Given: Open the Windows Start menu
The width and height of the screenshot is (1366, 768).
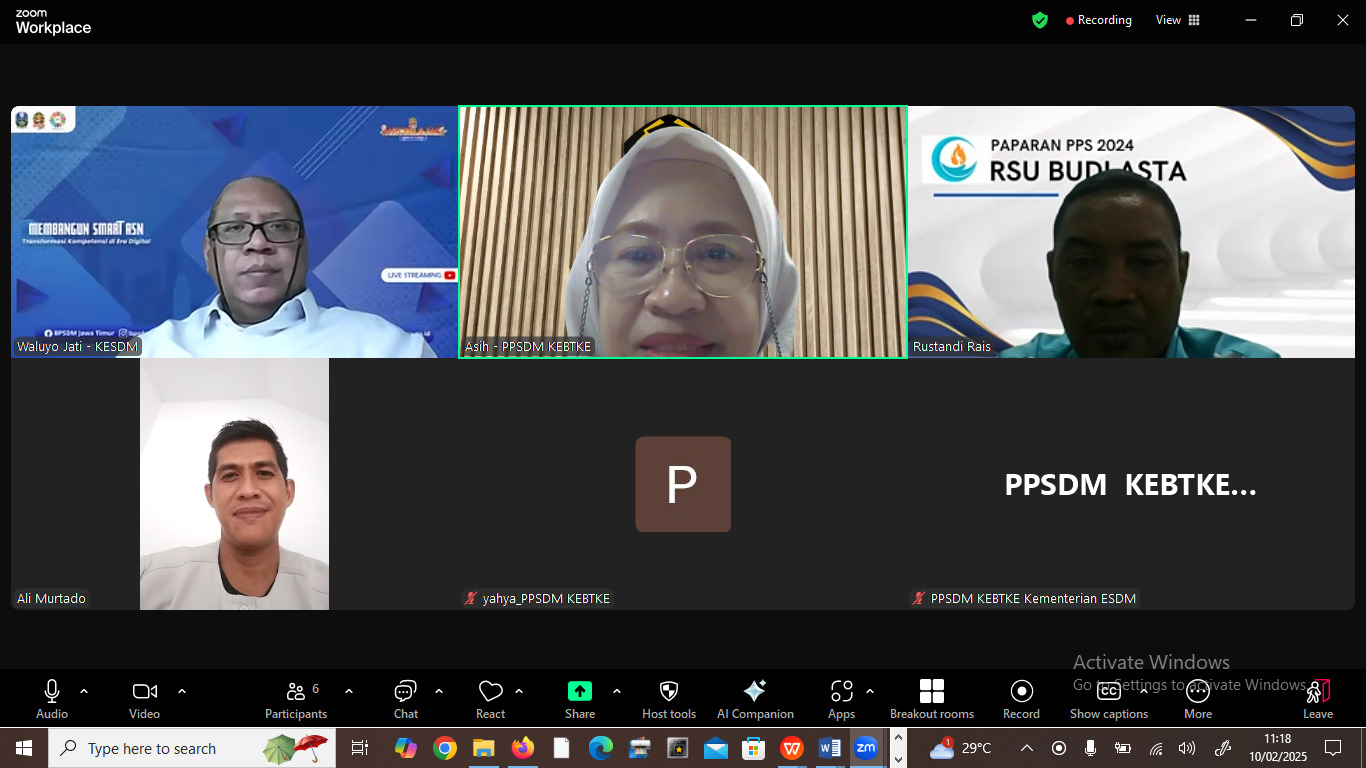Looking at the screenshot, I should click(23, 748).
